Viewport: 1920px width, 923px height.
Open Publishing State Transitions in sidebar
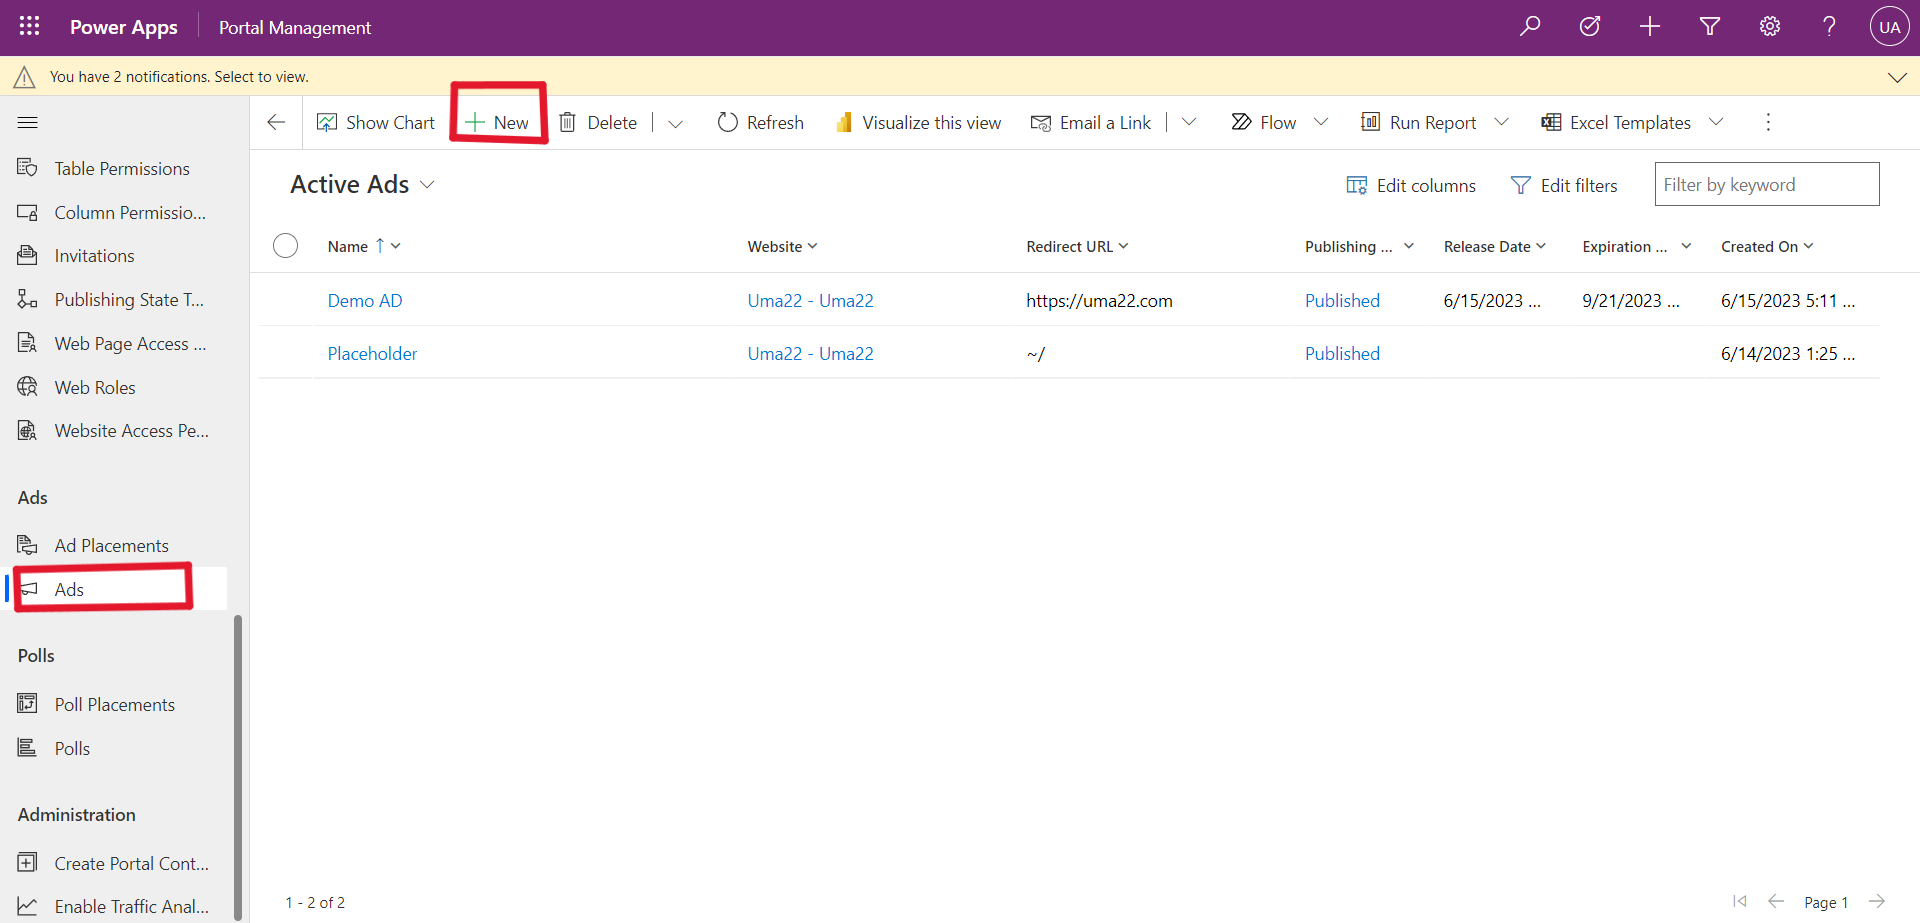click(114, 300)
